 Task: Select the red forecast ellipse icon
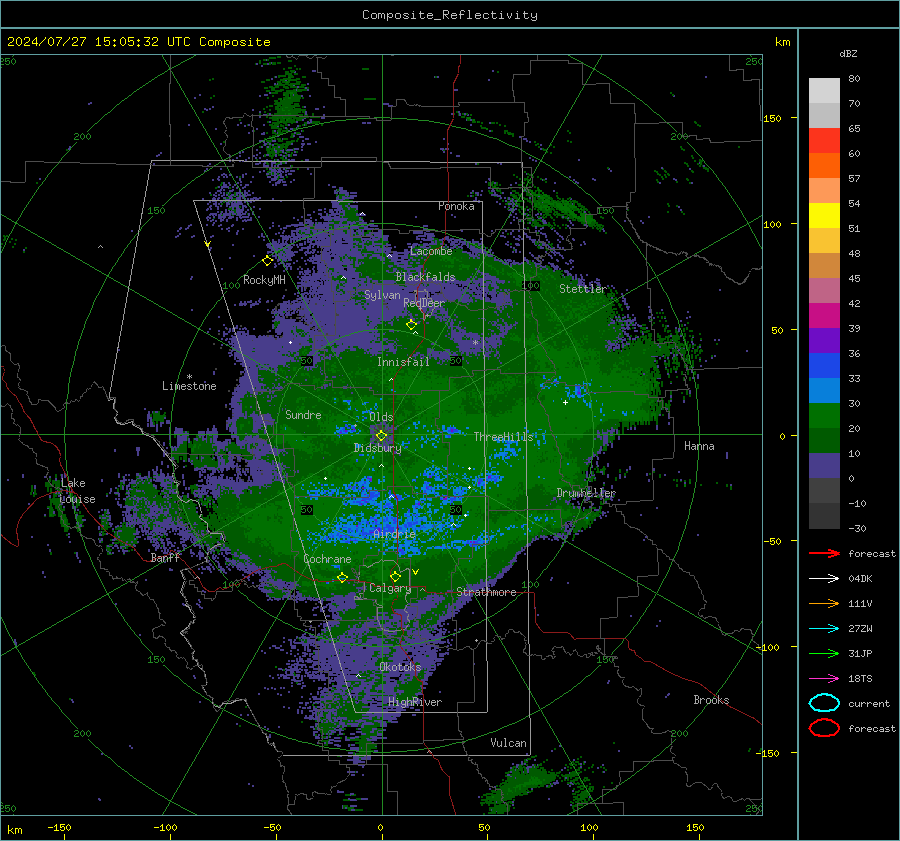point(824,728)
